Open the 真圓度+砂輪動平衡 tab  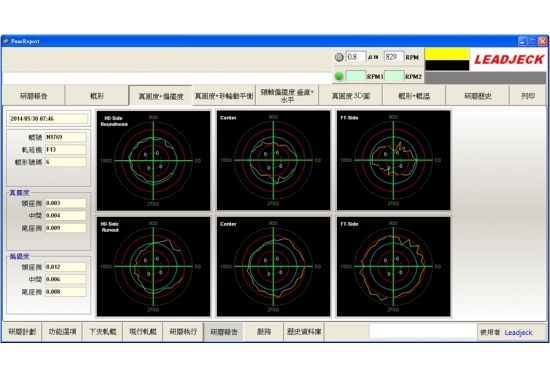(224, 95)
